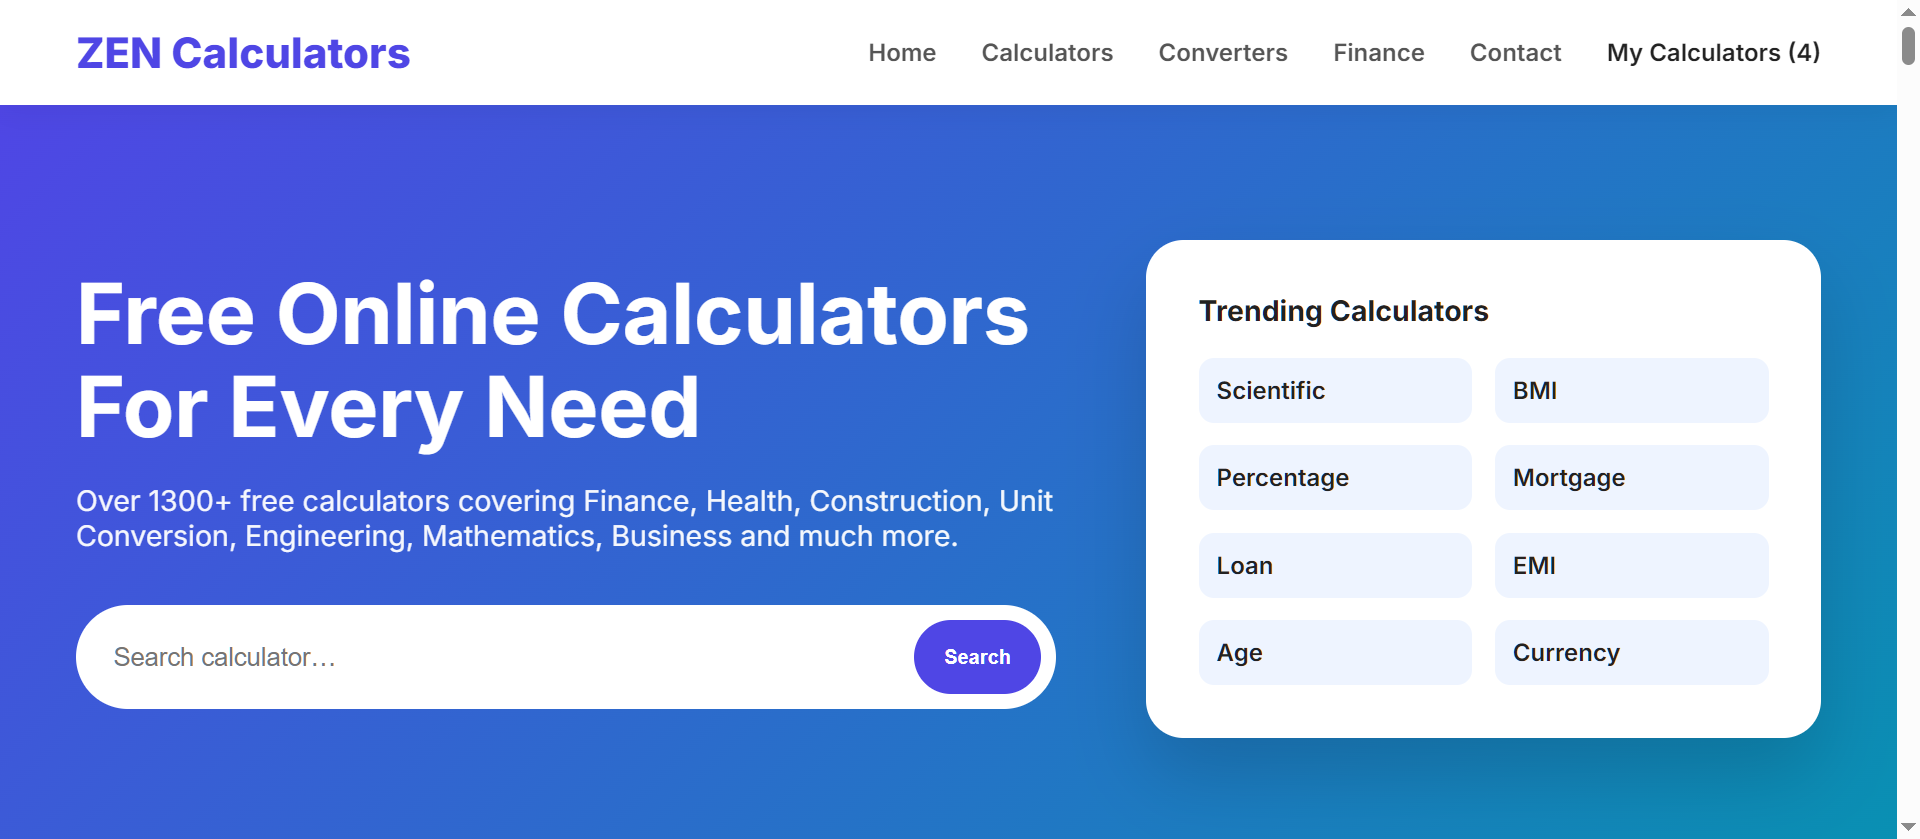Image resolution: width=1920 pixels, height=839 pixels.
Task: Open the Contact page link
Action: [x=1515, y=53]
